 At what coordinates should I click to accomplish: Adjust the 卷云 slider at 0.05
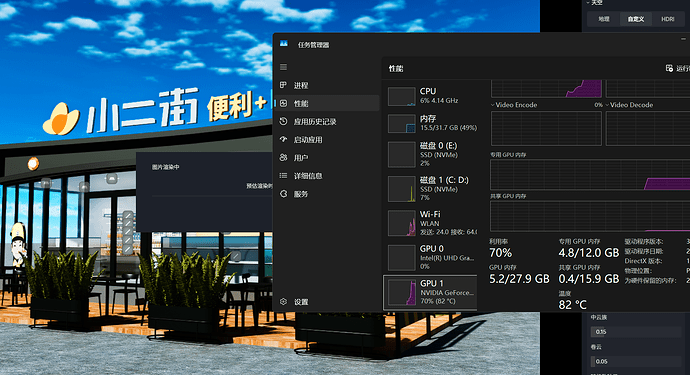[636, 361]
